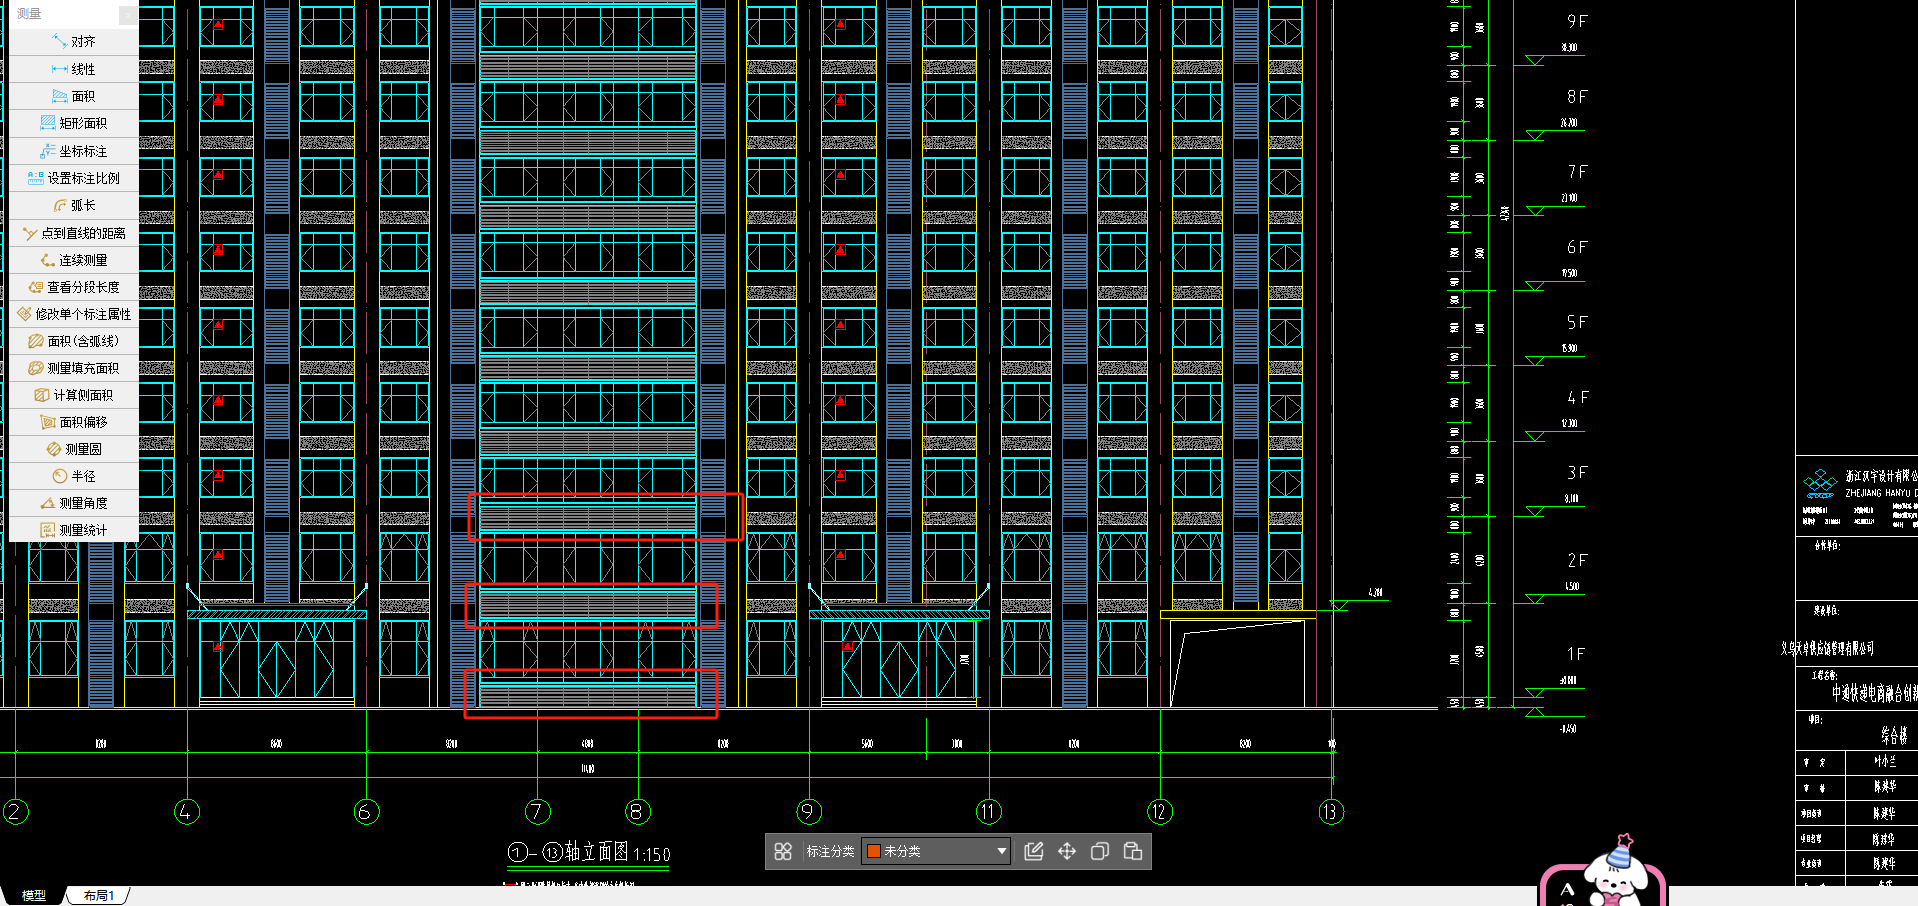Click axis bubble number 8

pyautogui.click(x=637, y=812)
